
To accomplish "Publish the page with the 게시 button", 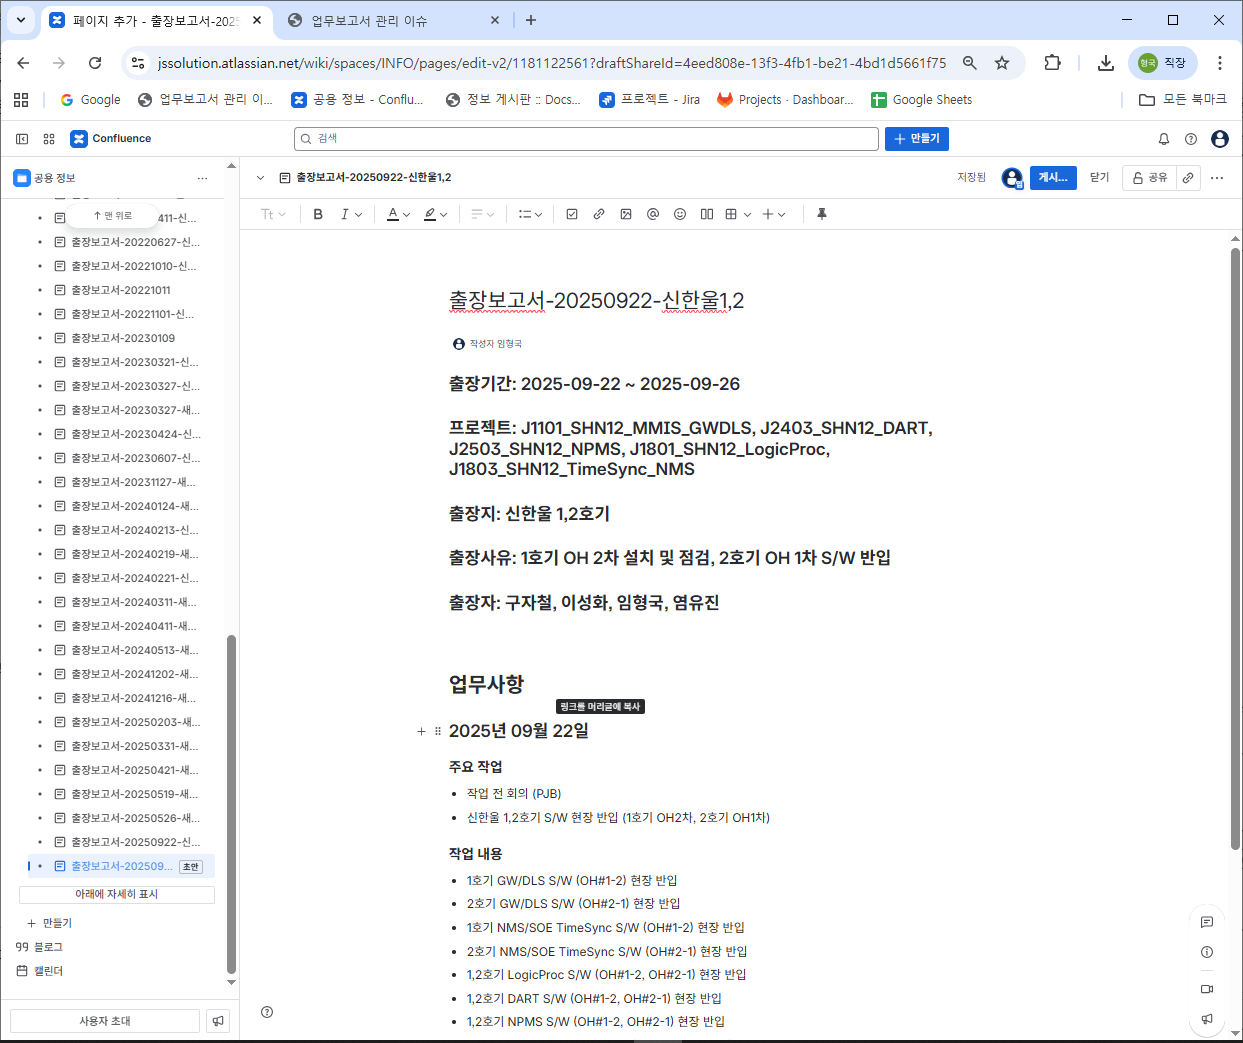I will [1053, 177].
